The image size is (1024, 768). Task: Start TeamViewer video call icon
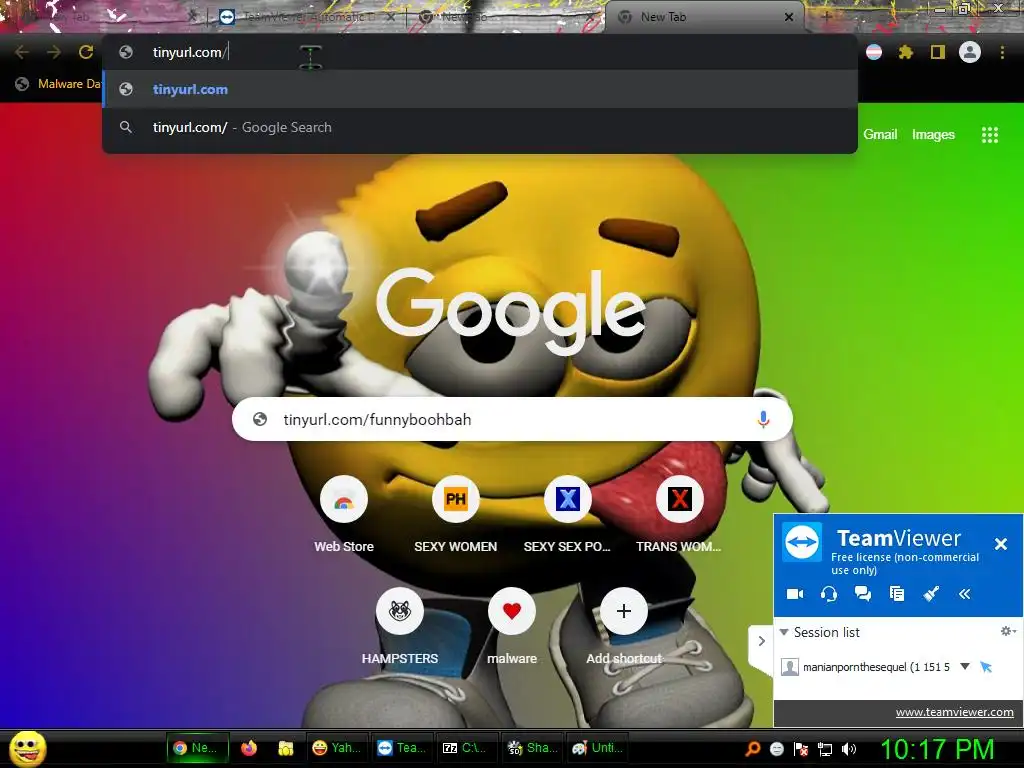795,594
